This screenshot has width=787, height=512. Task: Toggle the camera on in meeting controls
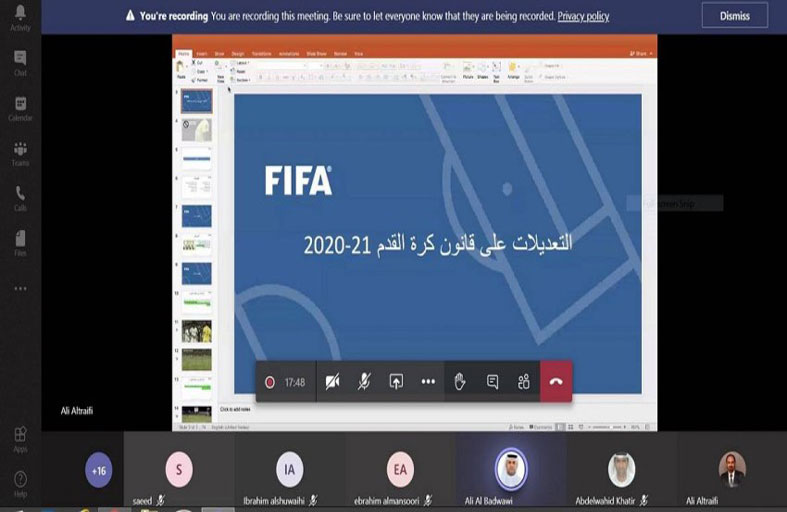332,382
